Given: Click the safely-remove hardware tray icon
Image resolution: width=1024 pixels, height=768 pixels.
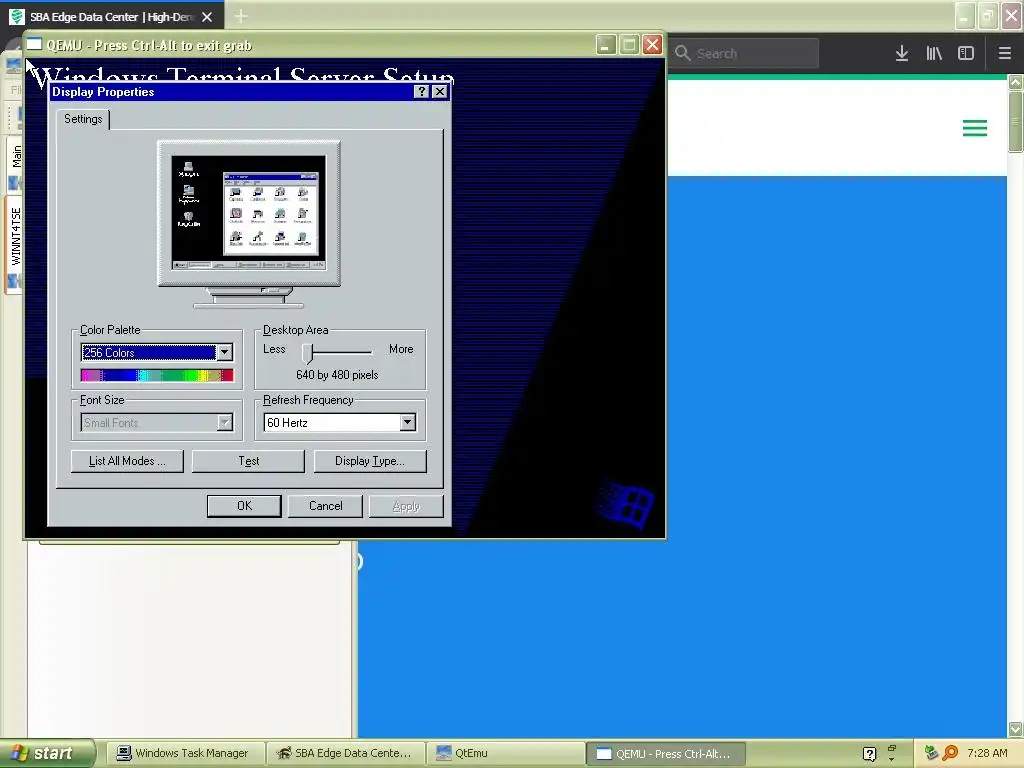Looking at the screenshot, I should pyautogui.click(x=932, y=753).
